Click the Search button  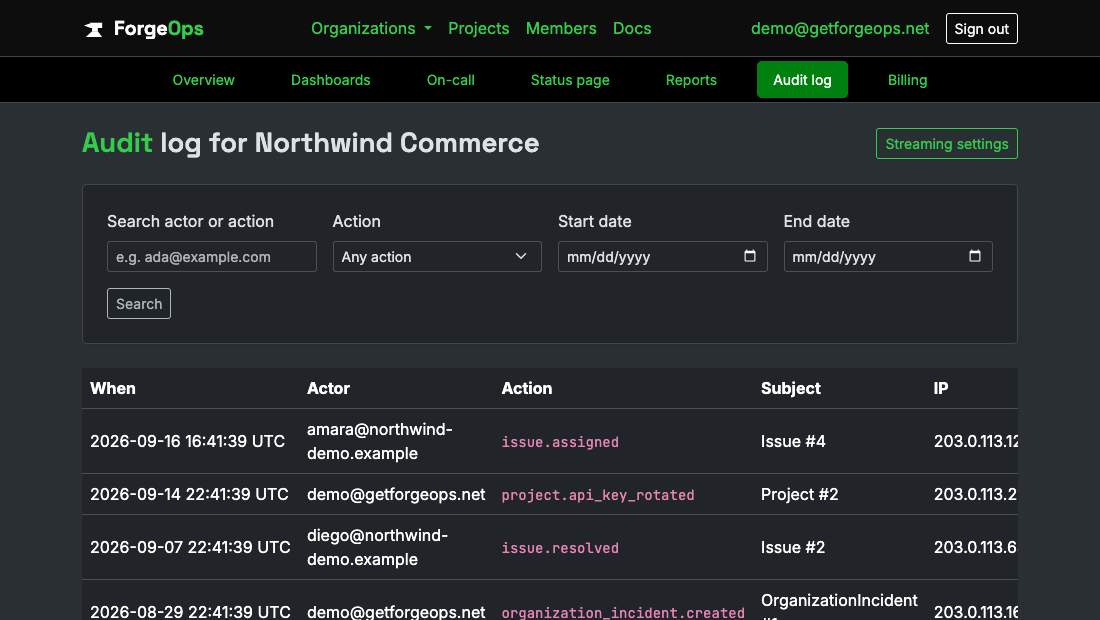[139, 304]
